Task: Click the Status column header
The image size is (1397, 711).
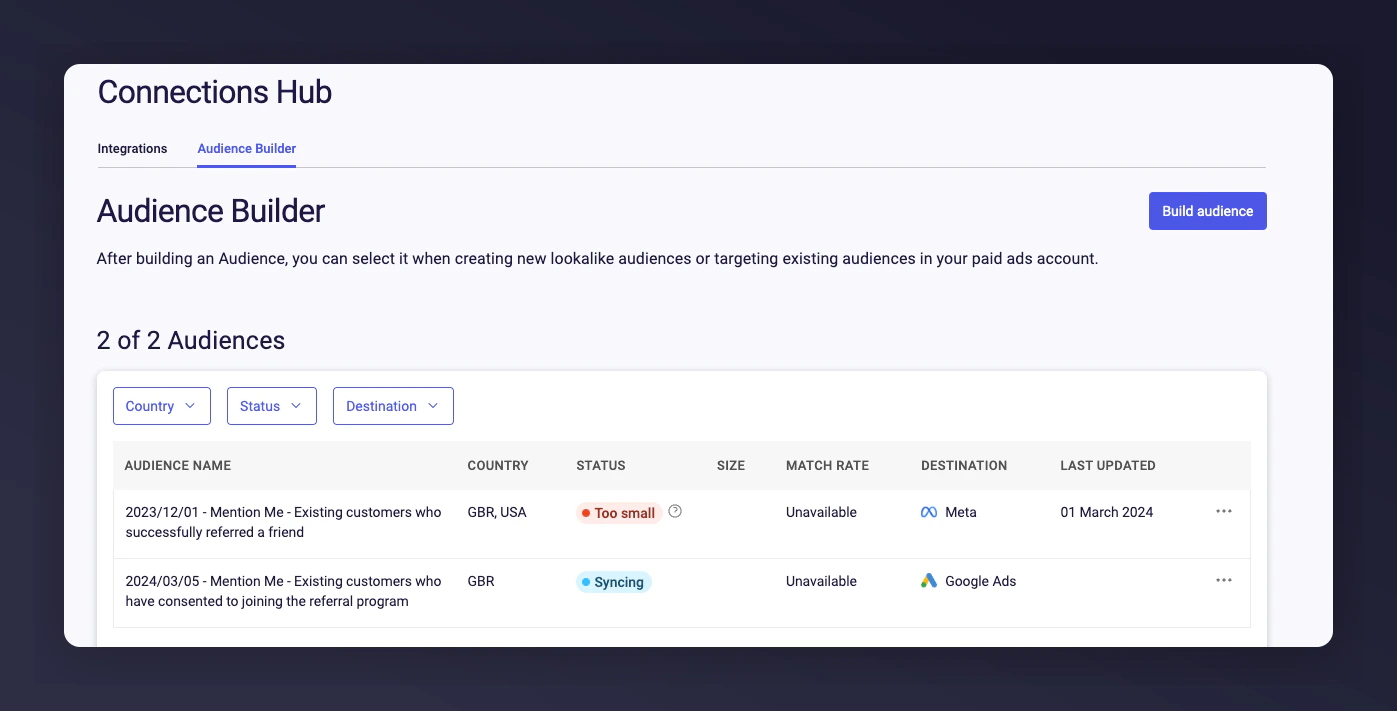Action: pos(601,466)
